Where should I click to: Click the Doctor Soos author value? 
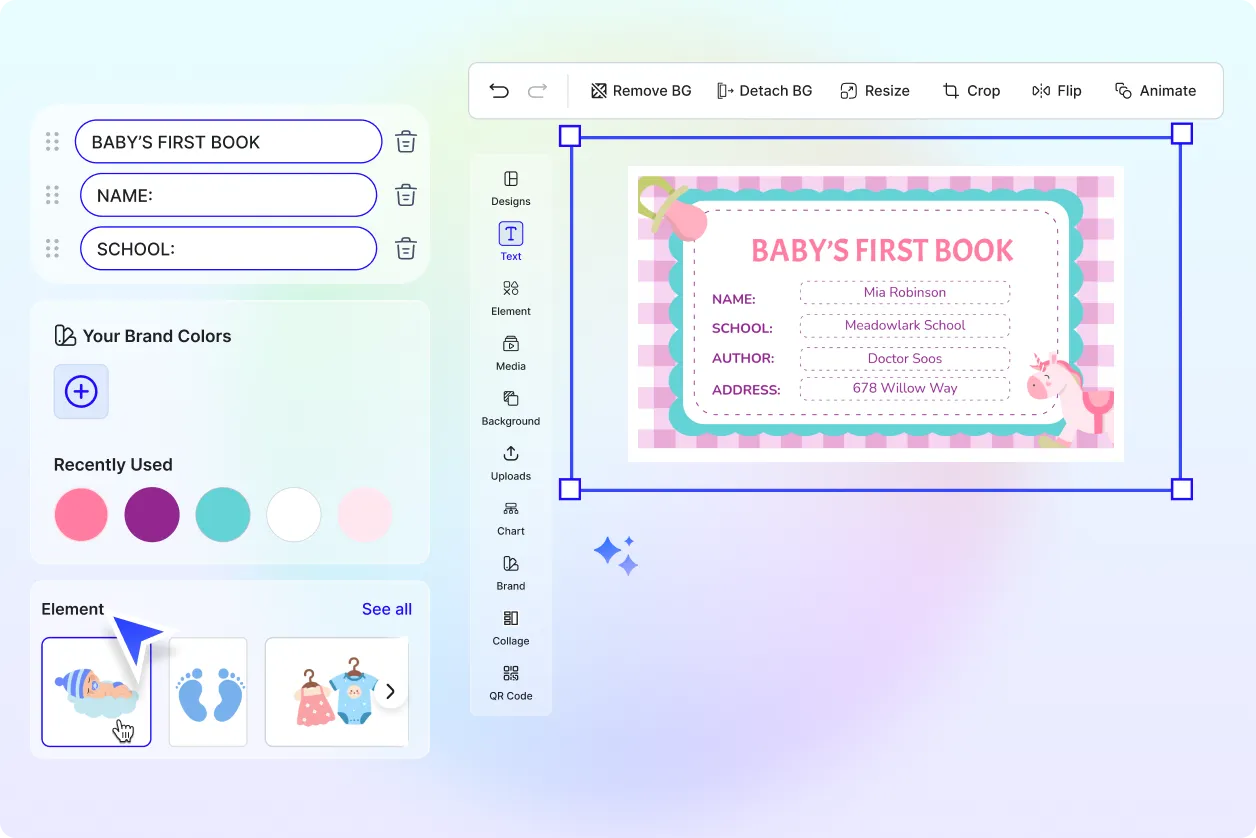[x=905, y=358]
